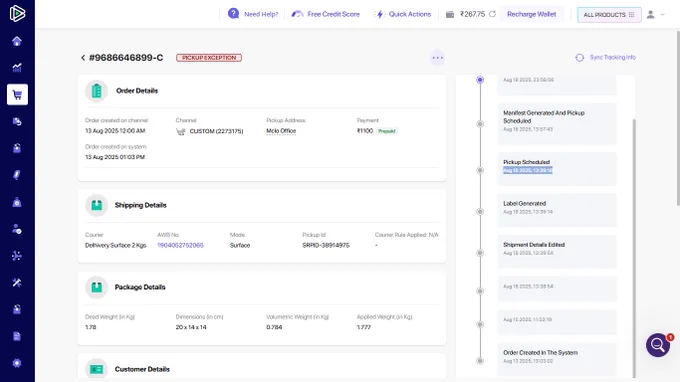This screenshot has height=382, width=680.
Task: Select the Label Generated timeline entry
Action: pyautogui.click(x=557, y=210)
